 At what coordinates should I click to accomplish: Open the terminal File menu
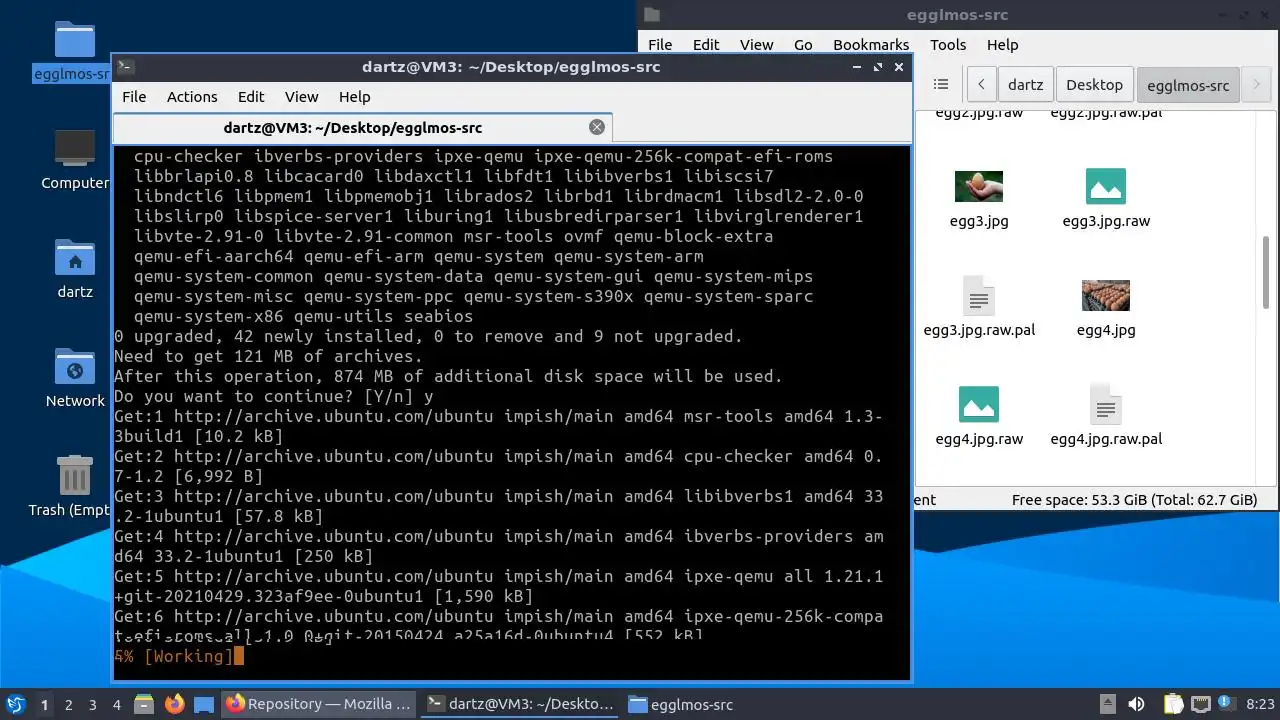pos(134,97)
